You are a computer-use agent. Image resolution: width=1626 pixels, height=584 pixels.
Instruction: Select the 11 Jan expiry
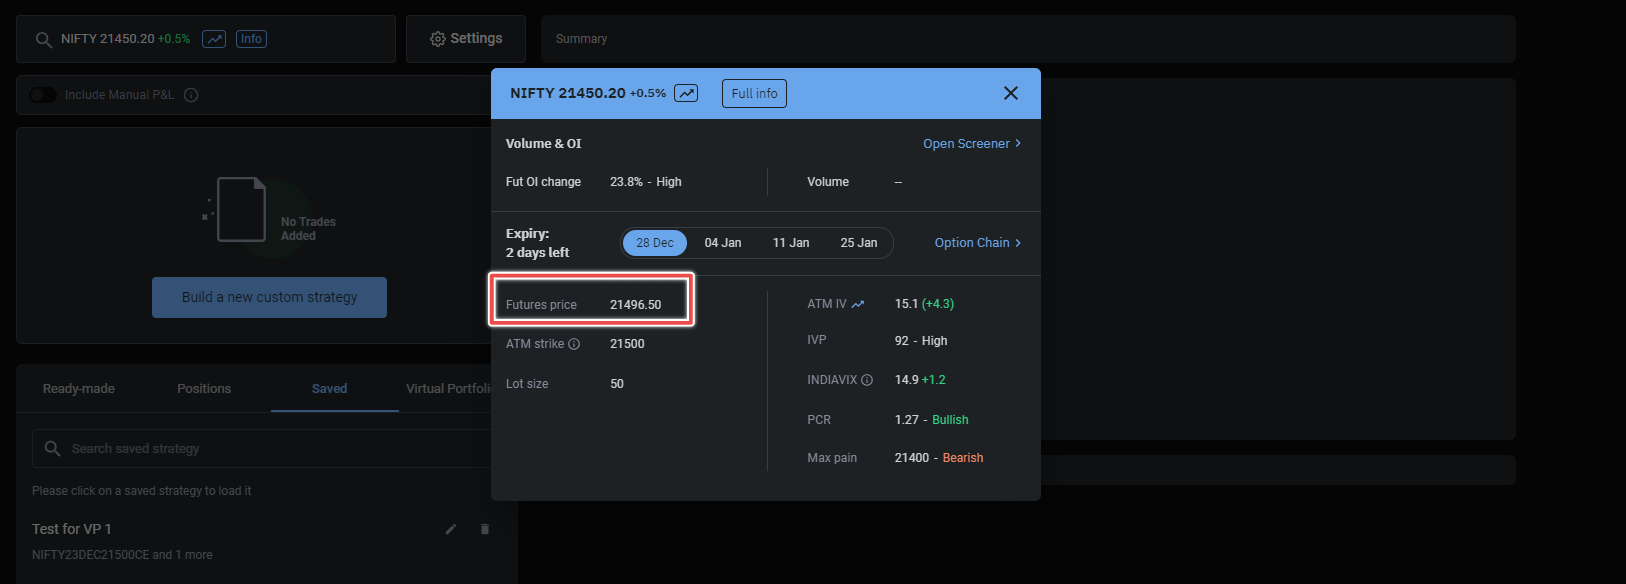tap(791, 243)
